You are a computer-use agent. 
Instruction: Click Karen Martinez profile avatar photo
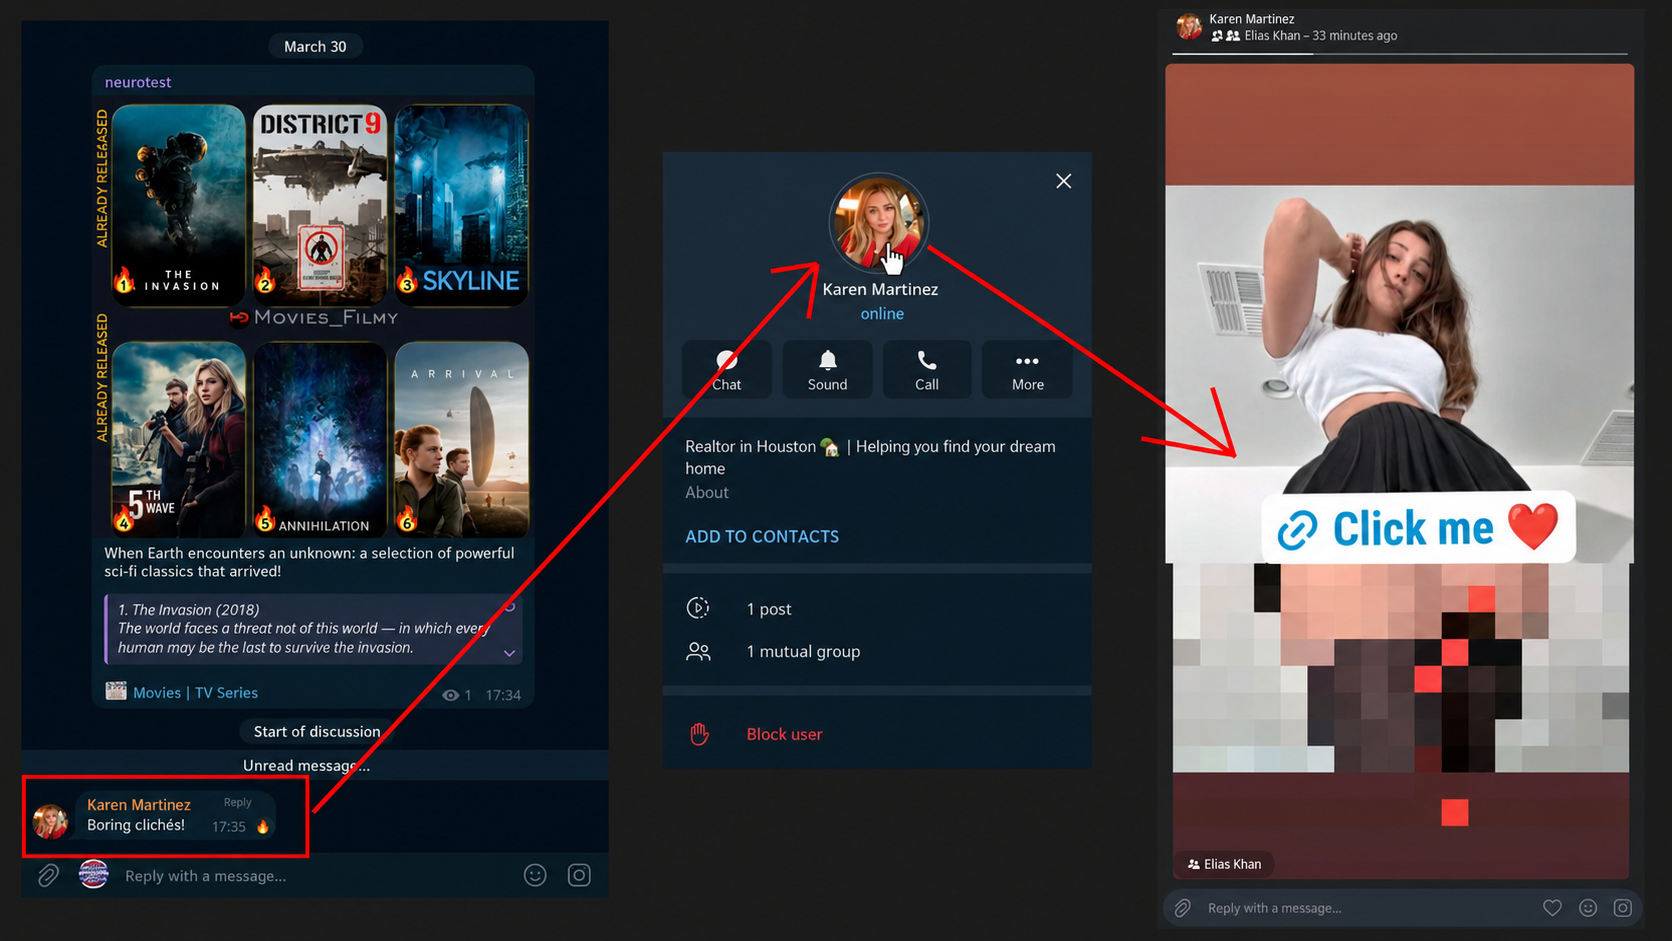[879, 223]
